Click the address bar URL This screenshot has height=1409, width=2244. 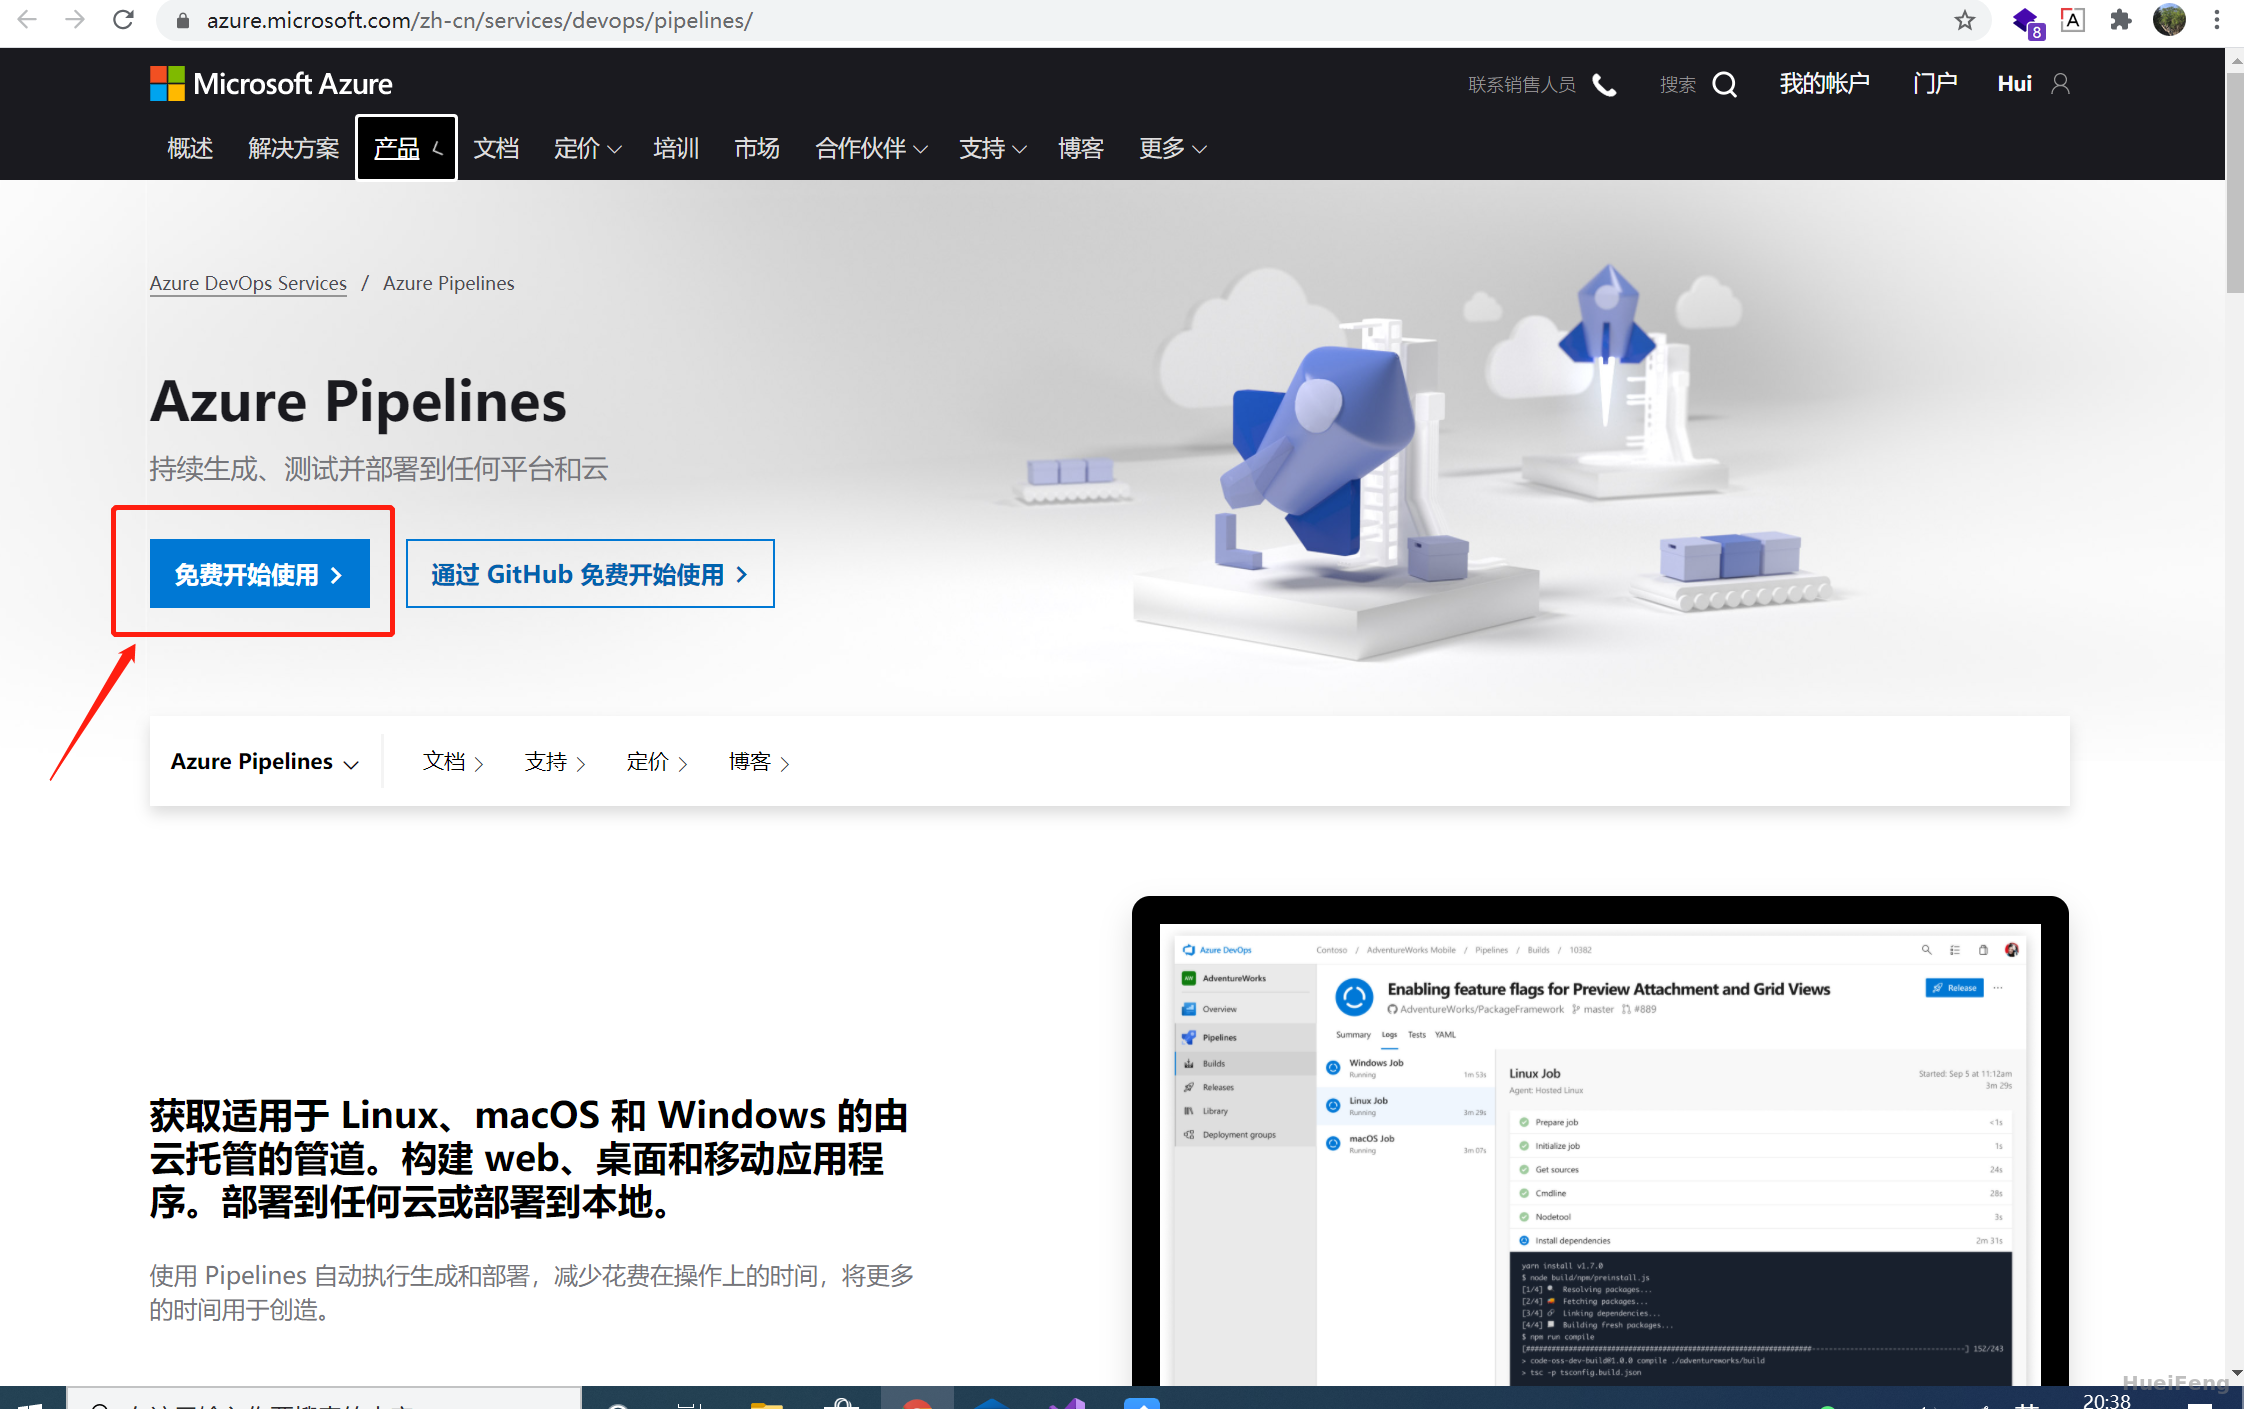coord(480,20)
